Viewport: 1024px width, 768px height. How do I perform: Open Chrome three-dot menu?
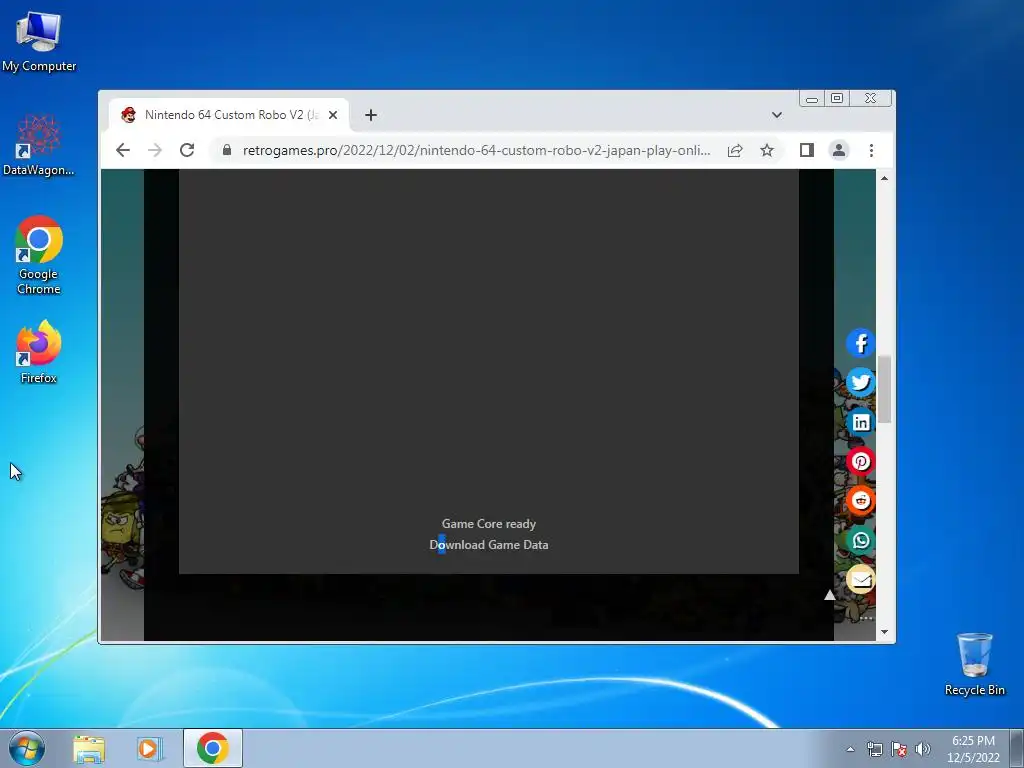tap(871, 150)
